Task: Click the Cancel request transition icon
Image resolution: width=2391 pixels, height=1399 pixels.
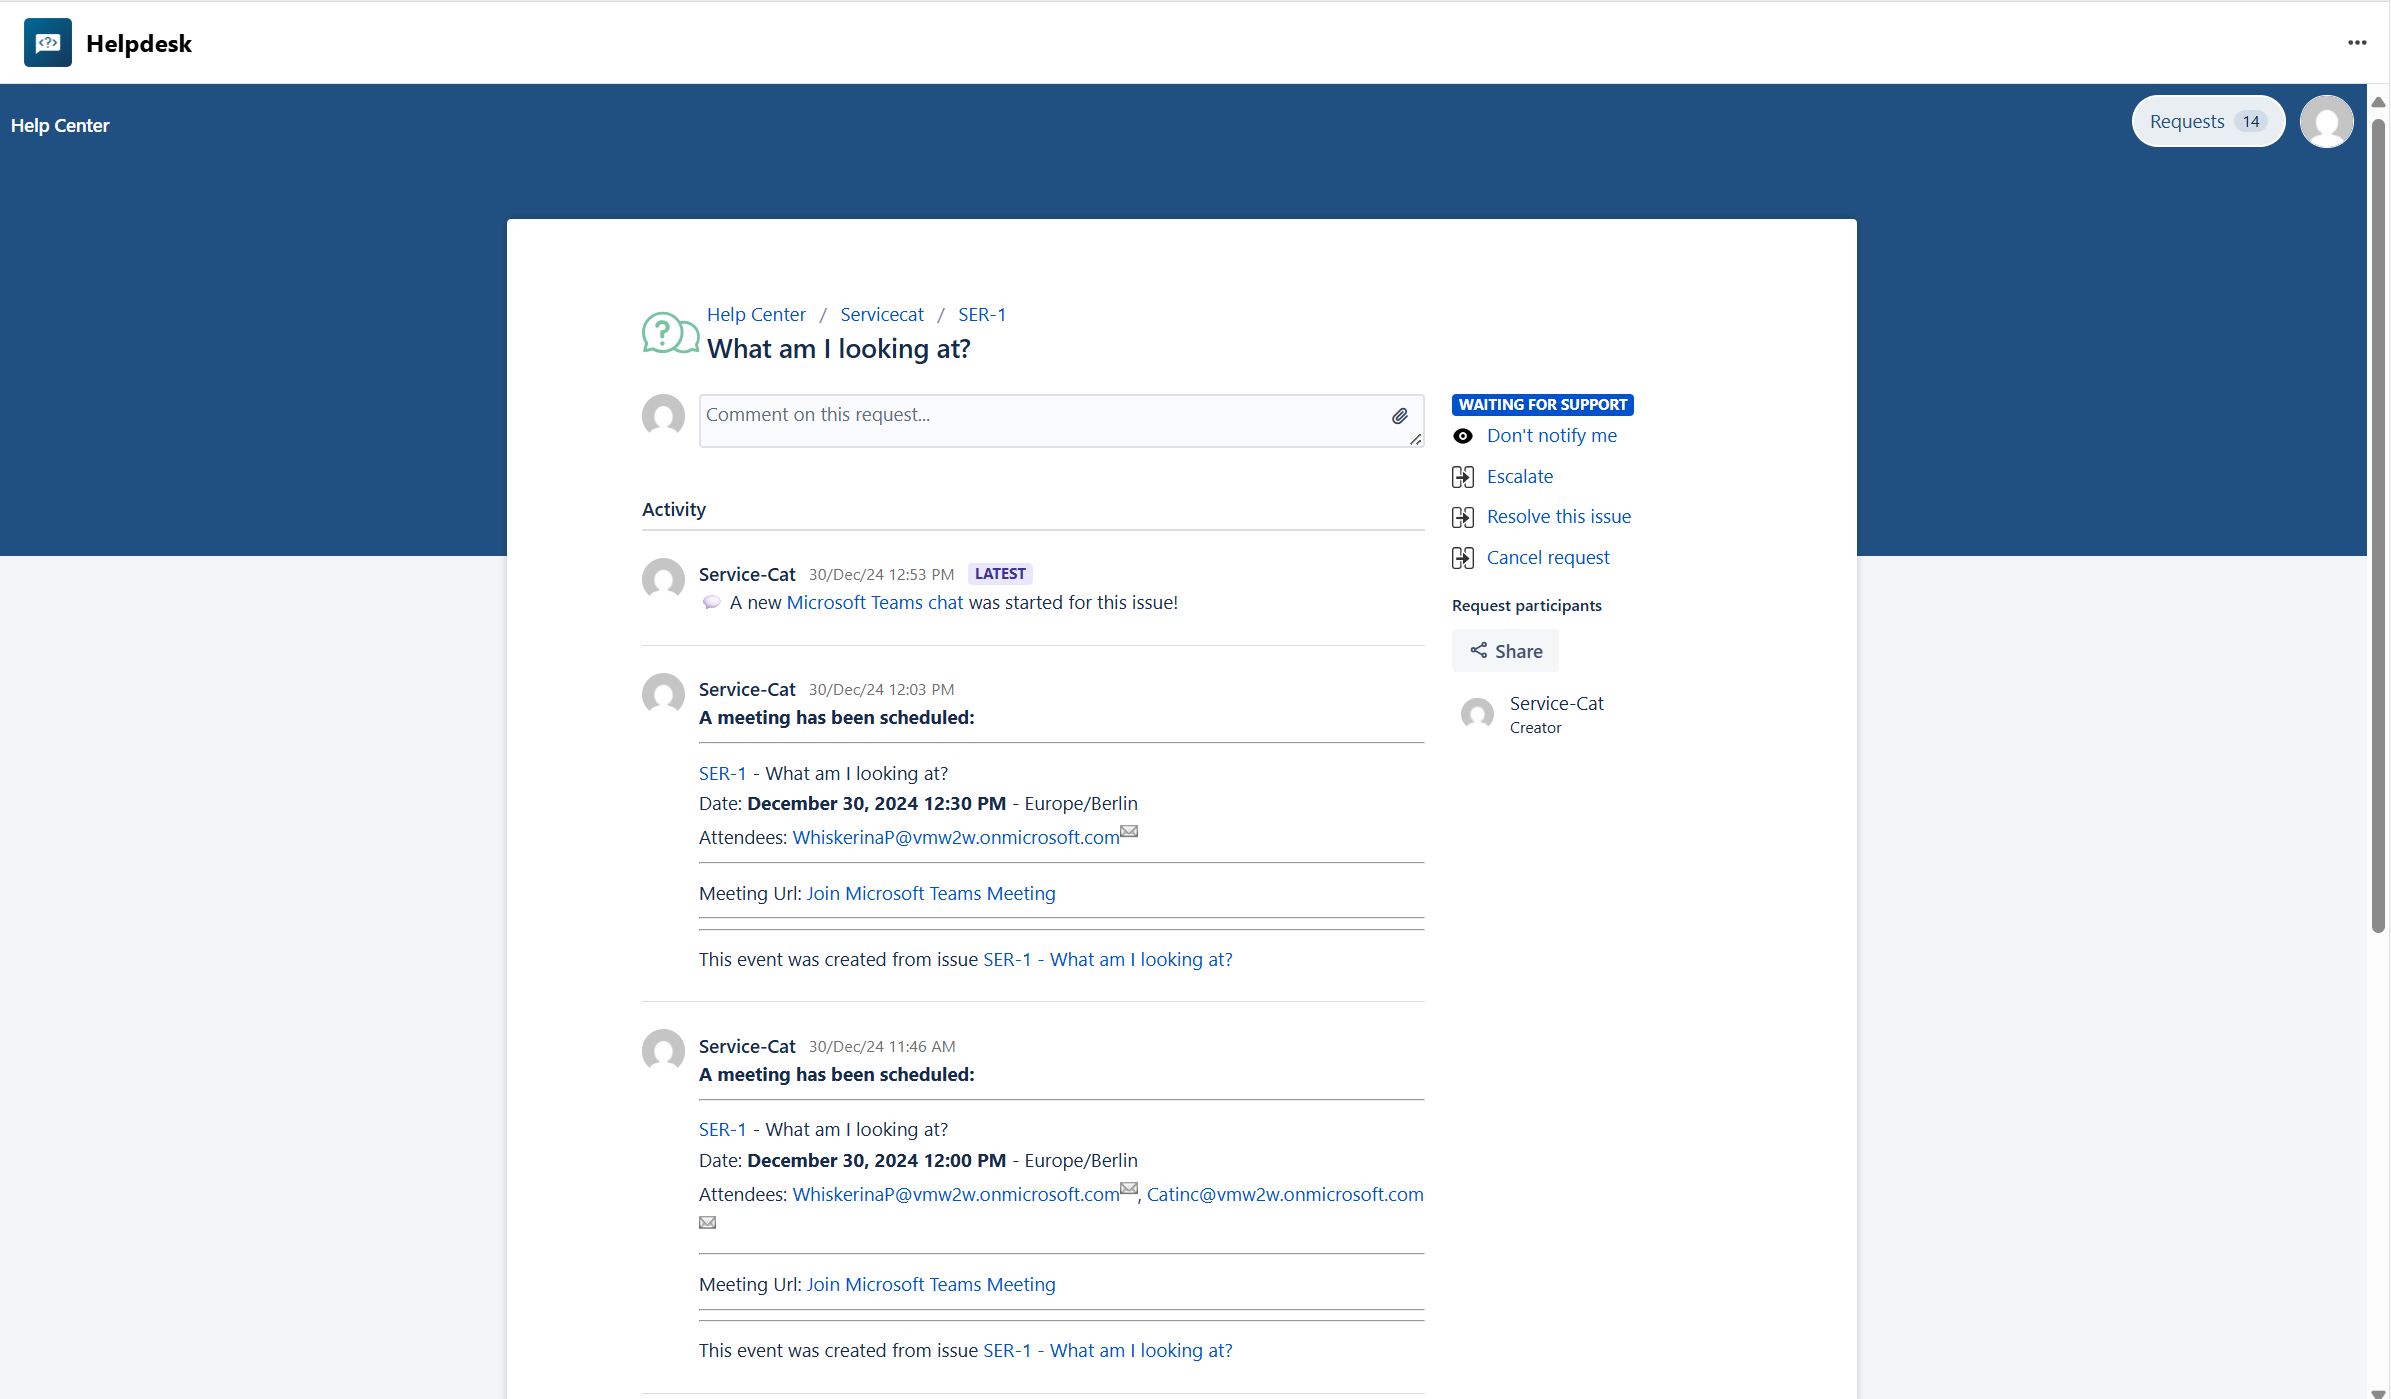Action: click(x=1463, y=557)
